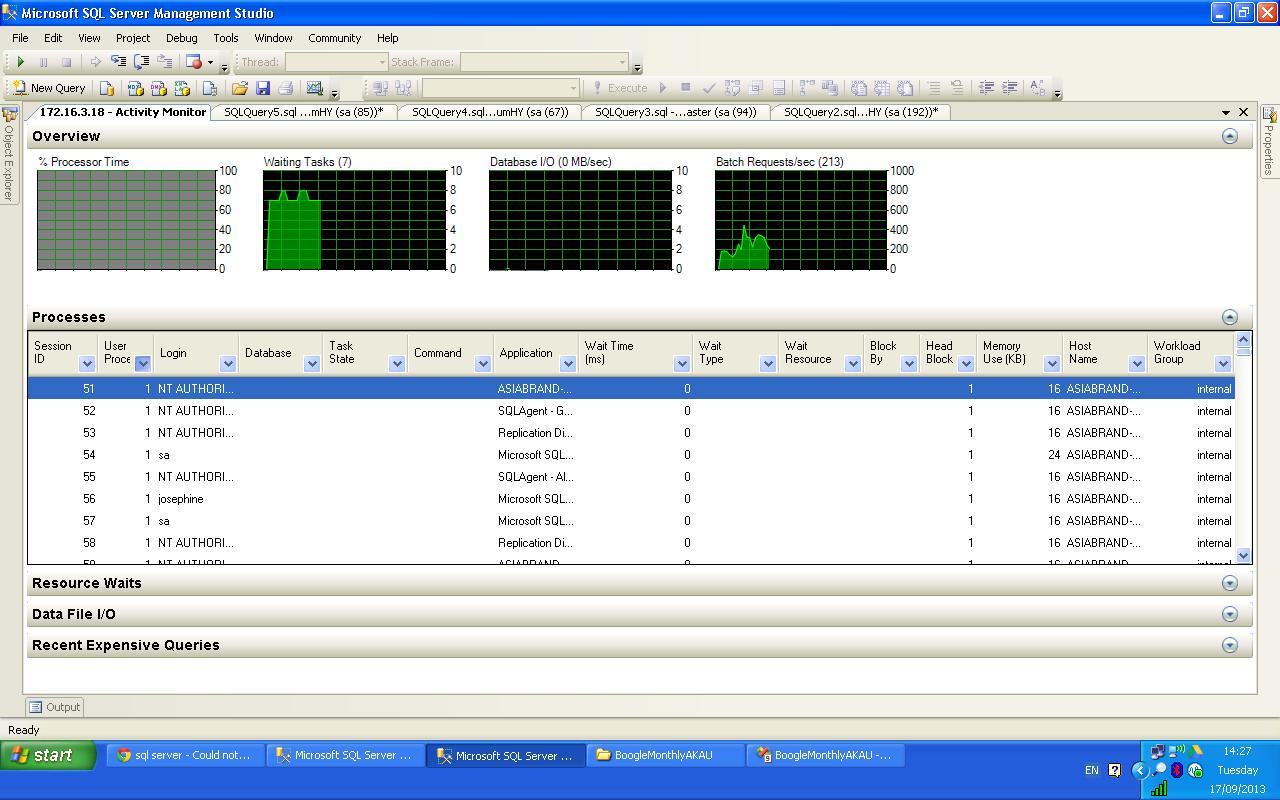
Task: Select the session 52 process row
Action: coord(631,411)
